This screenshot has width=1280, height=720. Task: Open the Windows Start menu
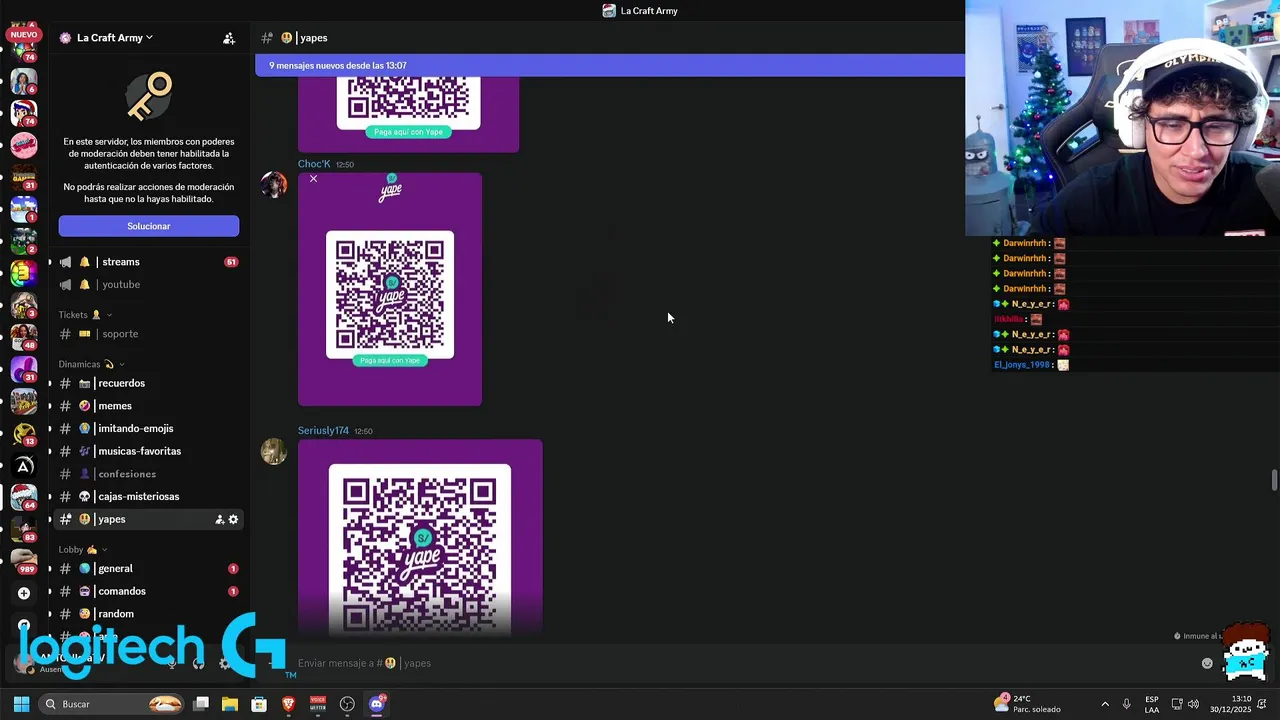tap(21, 704)
